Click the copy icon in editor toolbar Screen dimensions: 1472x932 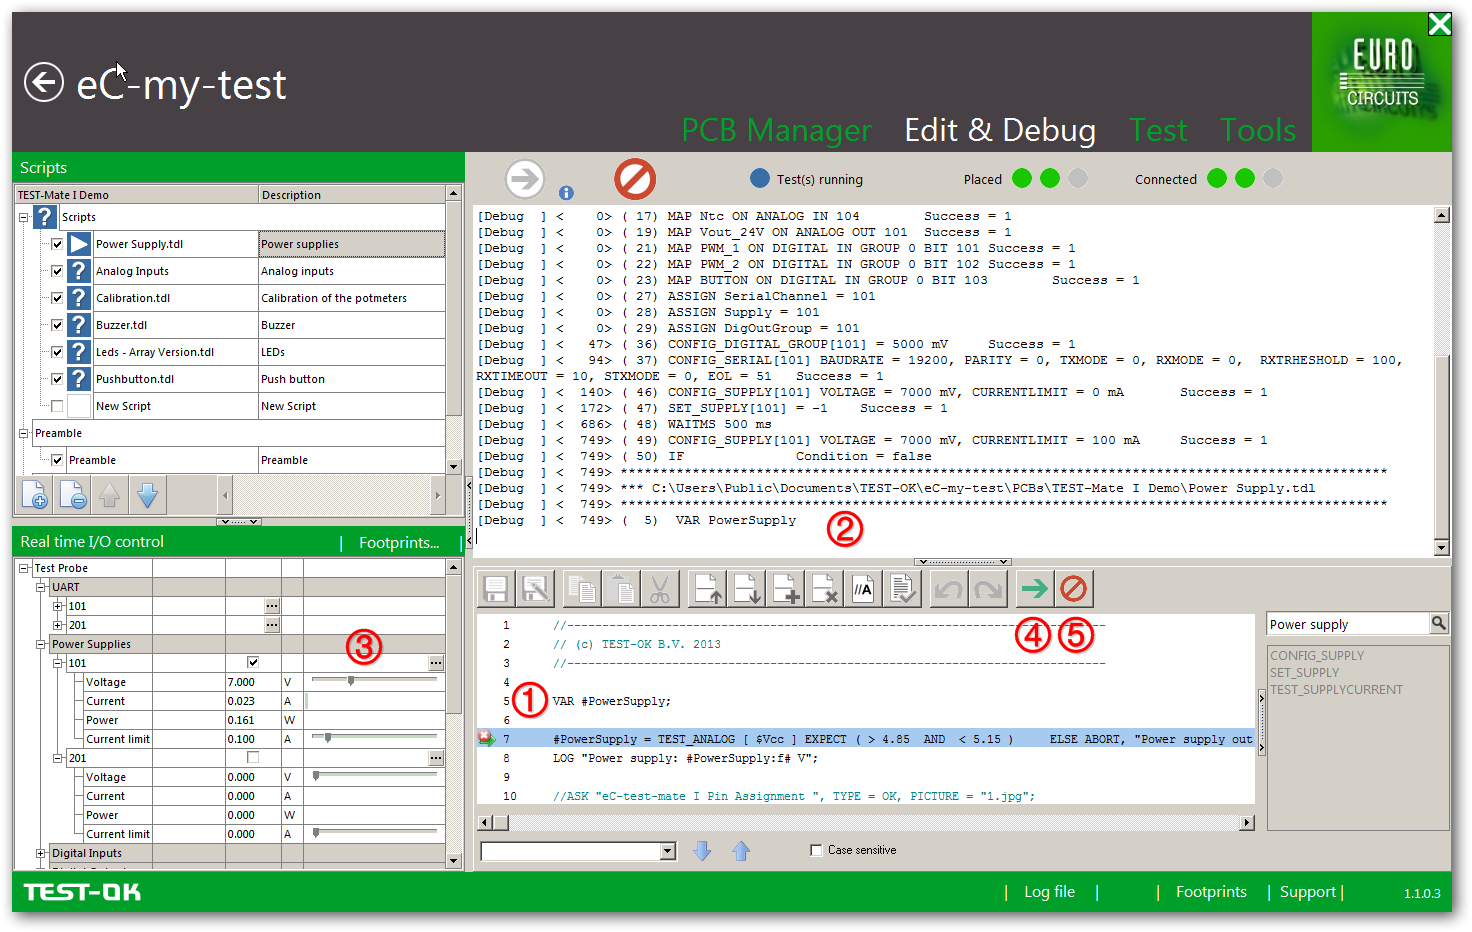click(x=581, y=589)
